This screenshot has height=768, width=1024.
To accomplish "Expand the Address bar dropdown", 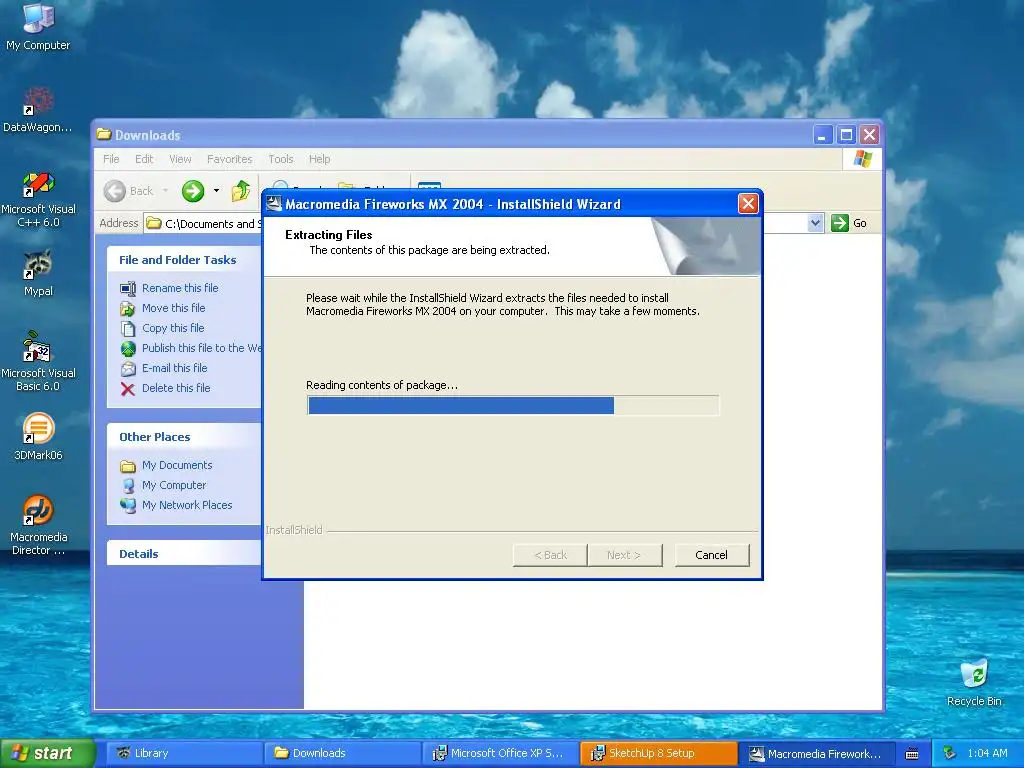I will click(x=815, y=223).
